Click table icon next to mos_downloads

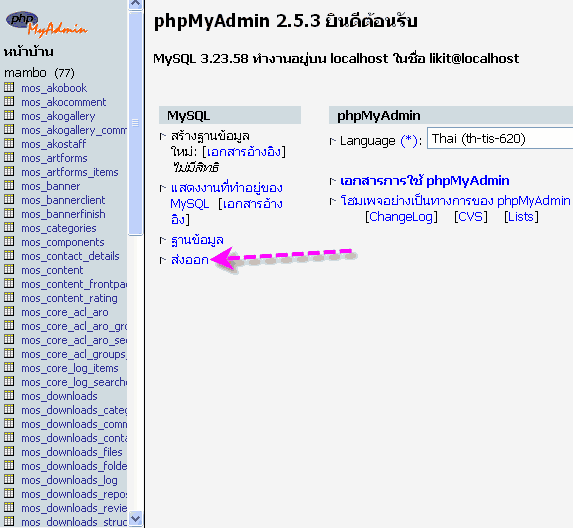point(9,395)
